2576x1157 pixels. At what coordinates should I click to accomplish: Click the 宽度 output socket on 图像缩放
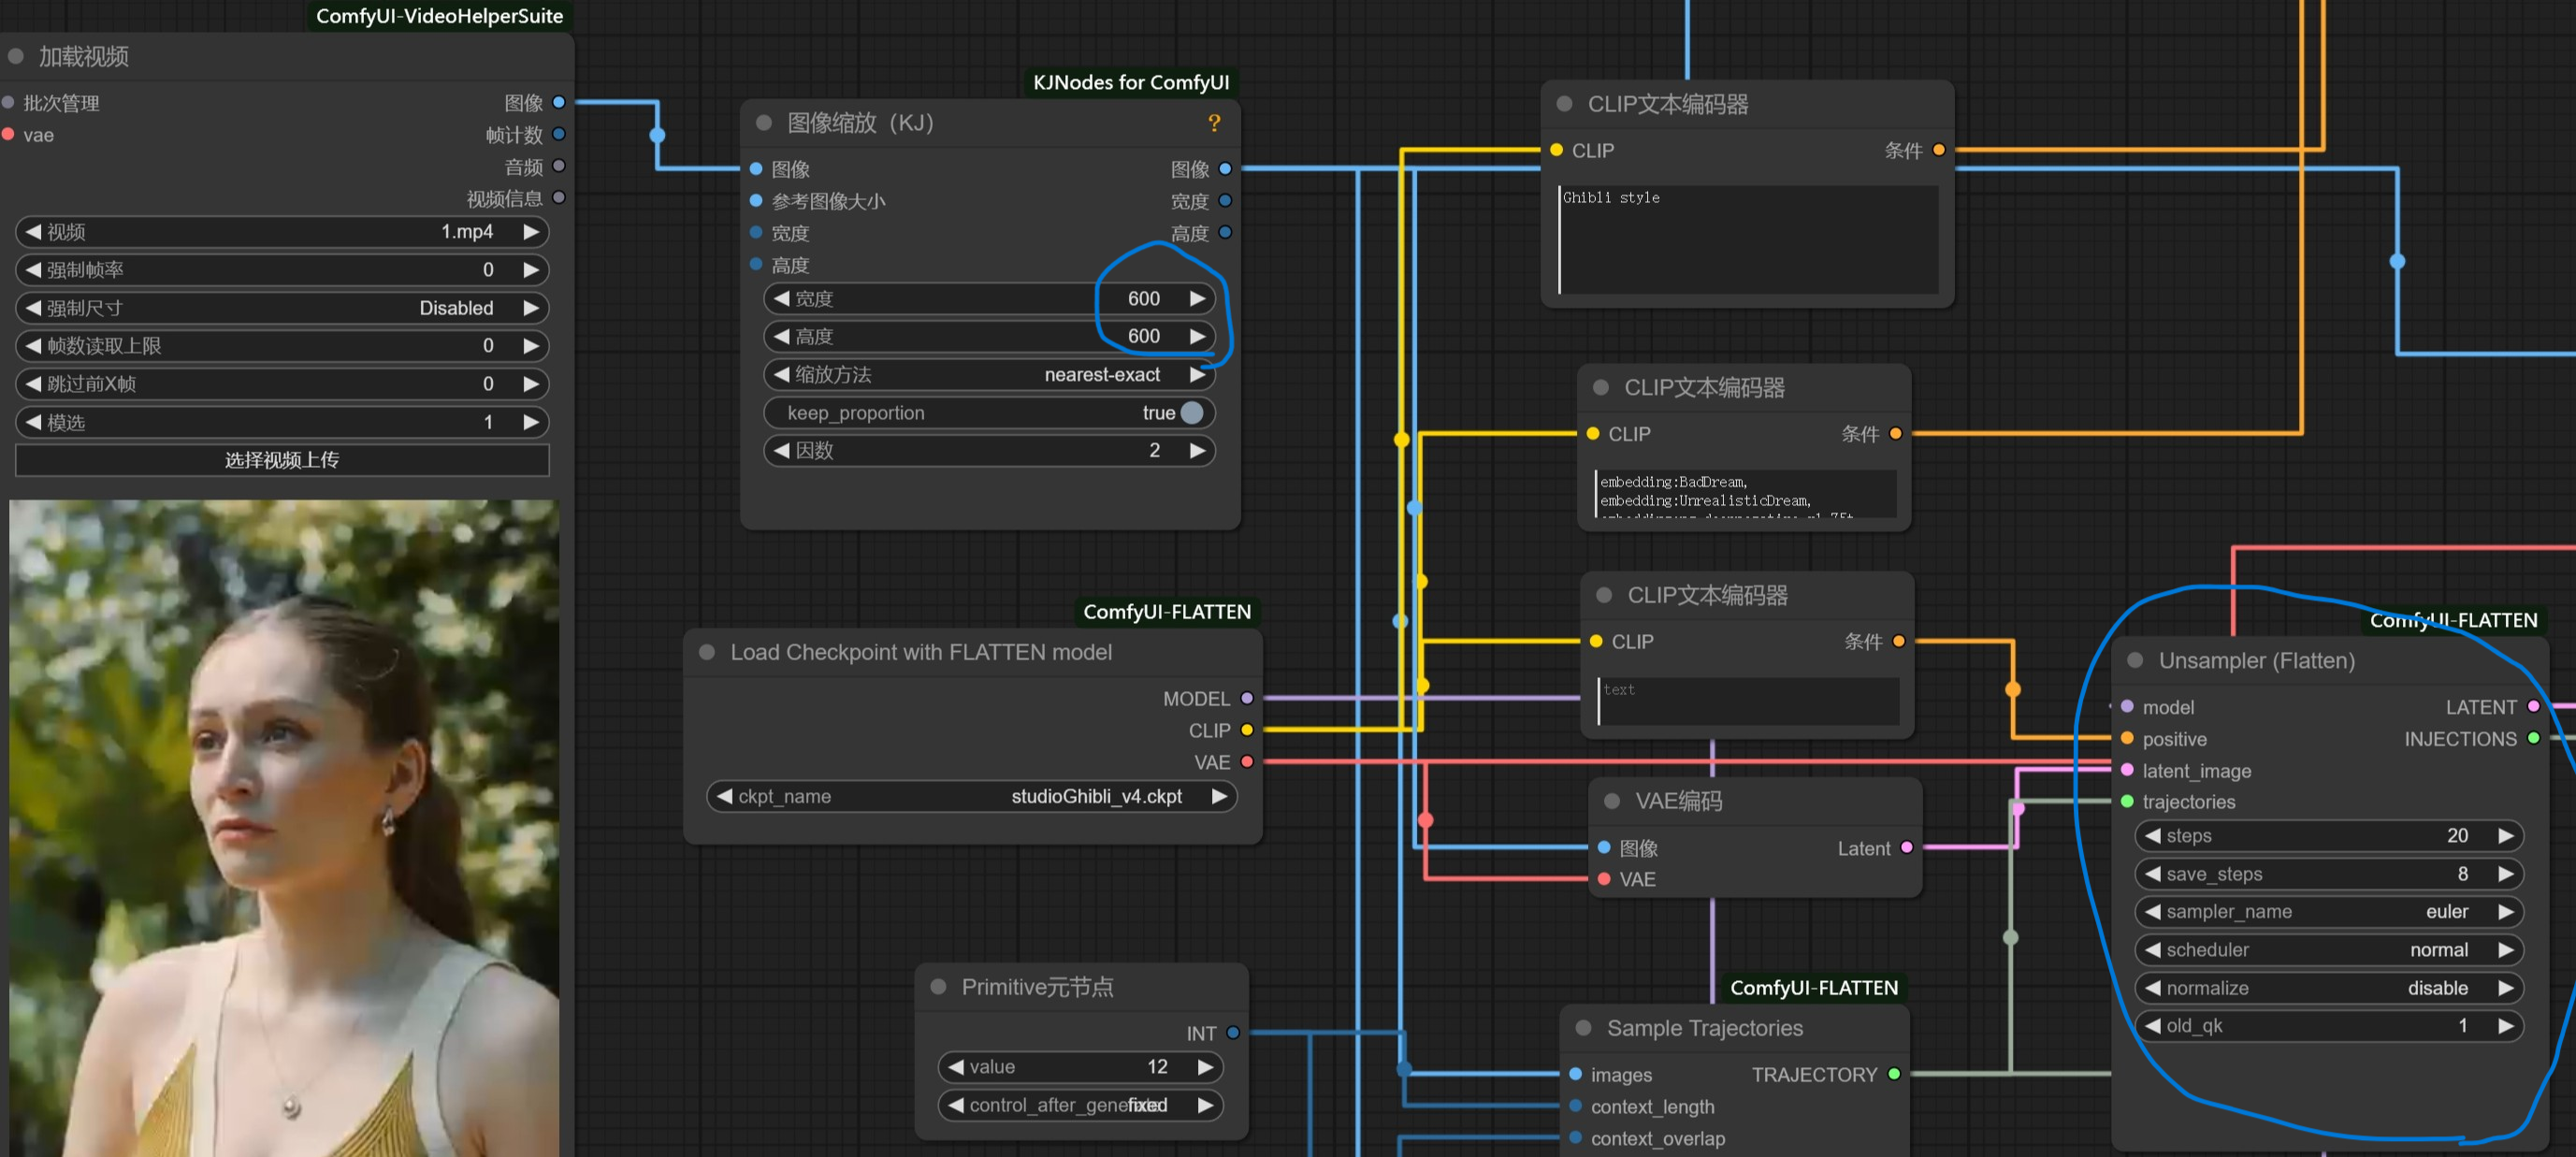pyautogui.click(x=1225, y=201)
